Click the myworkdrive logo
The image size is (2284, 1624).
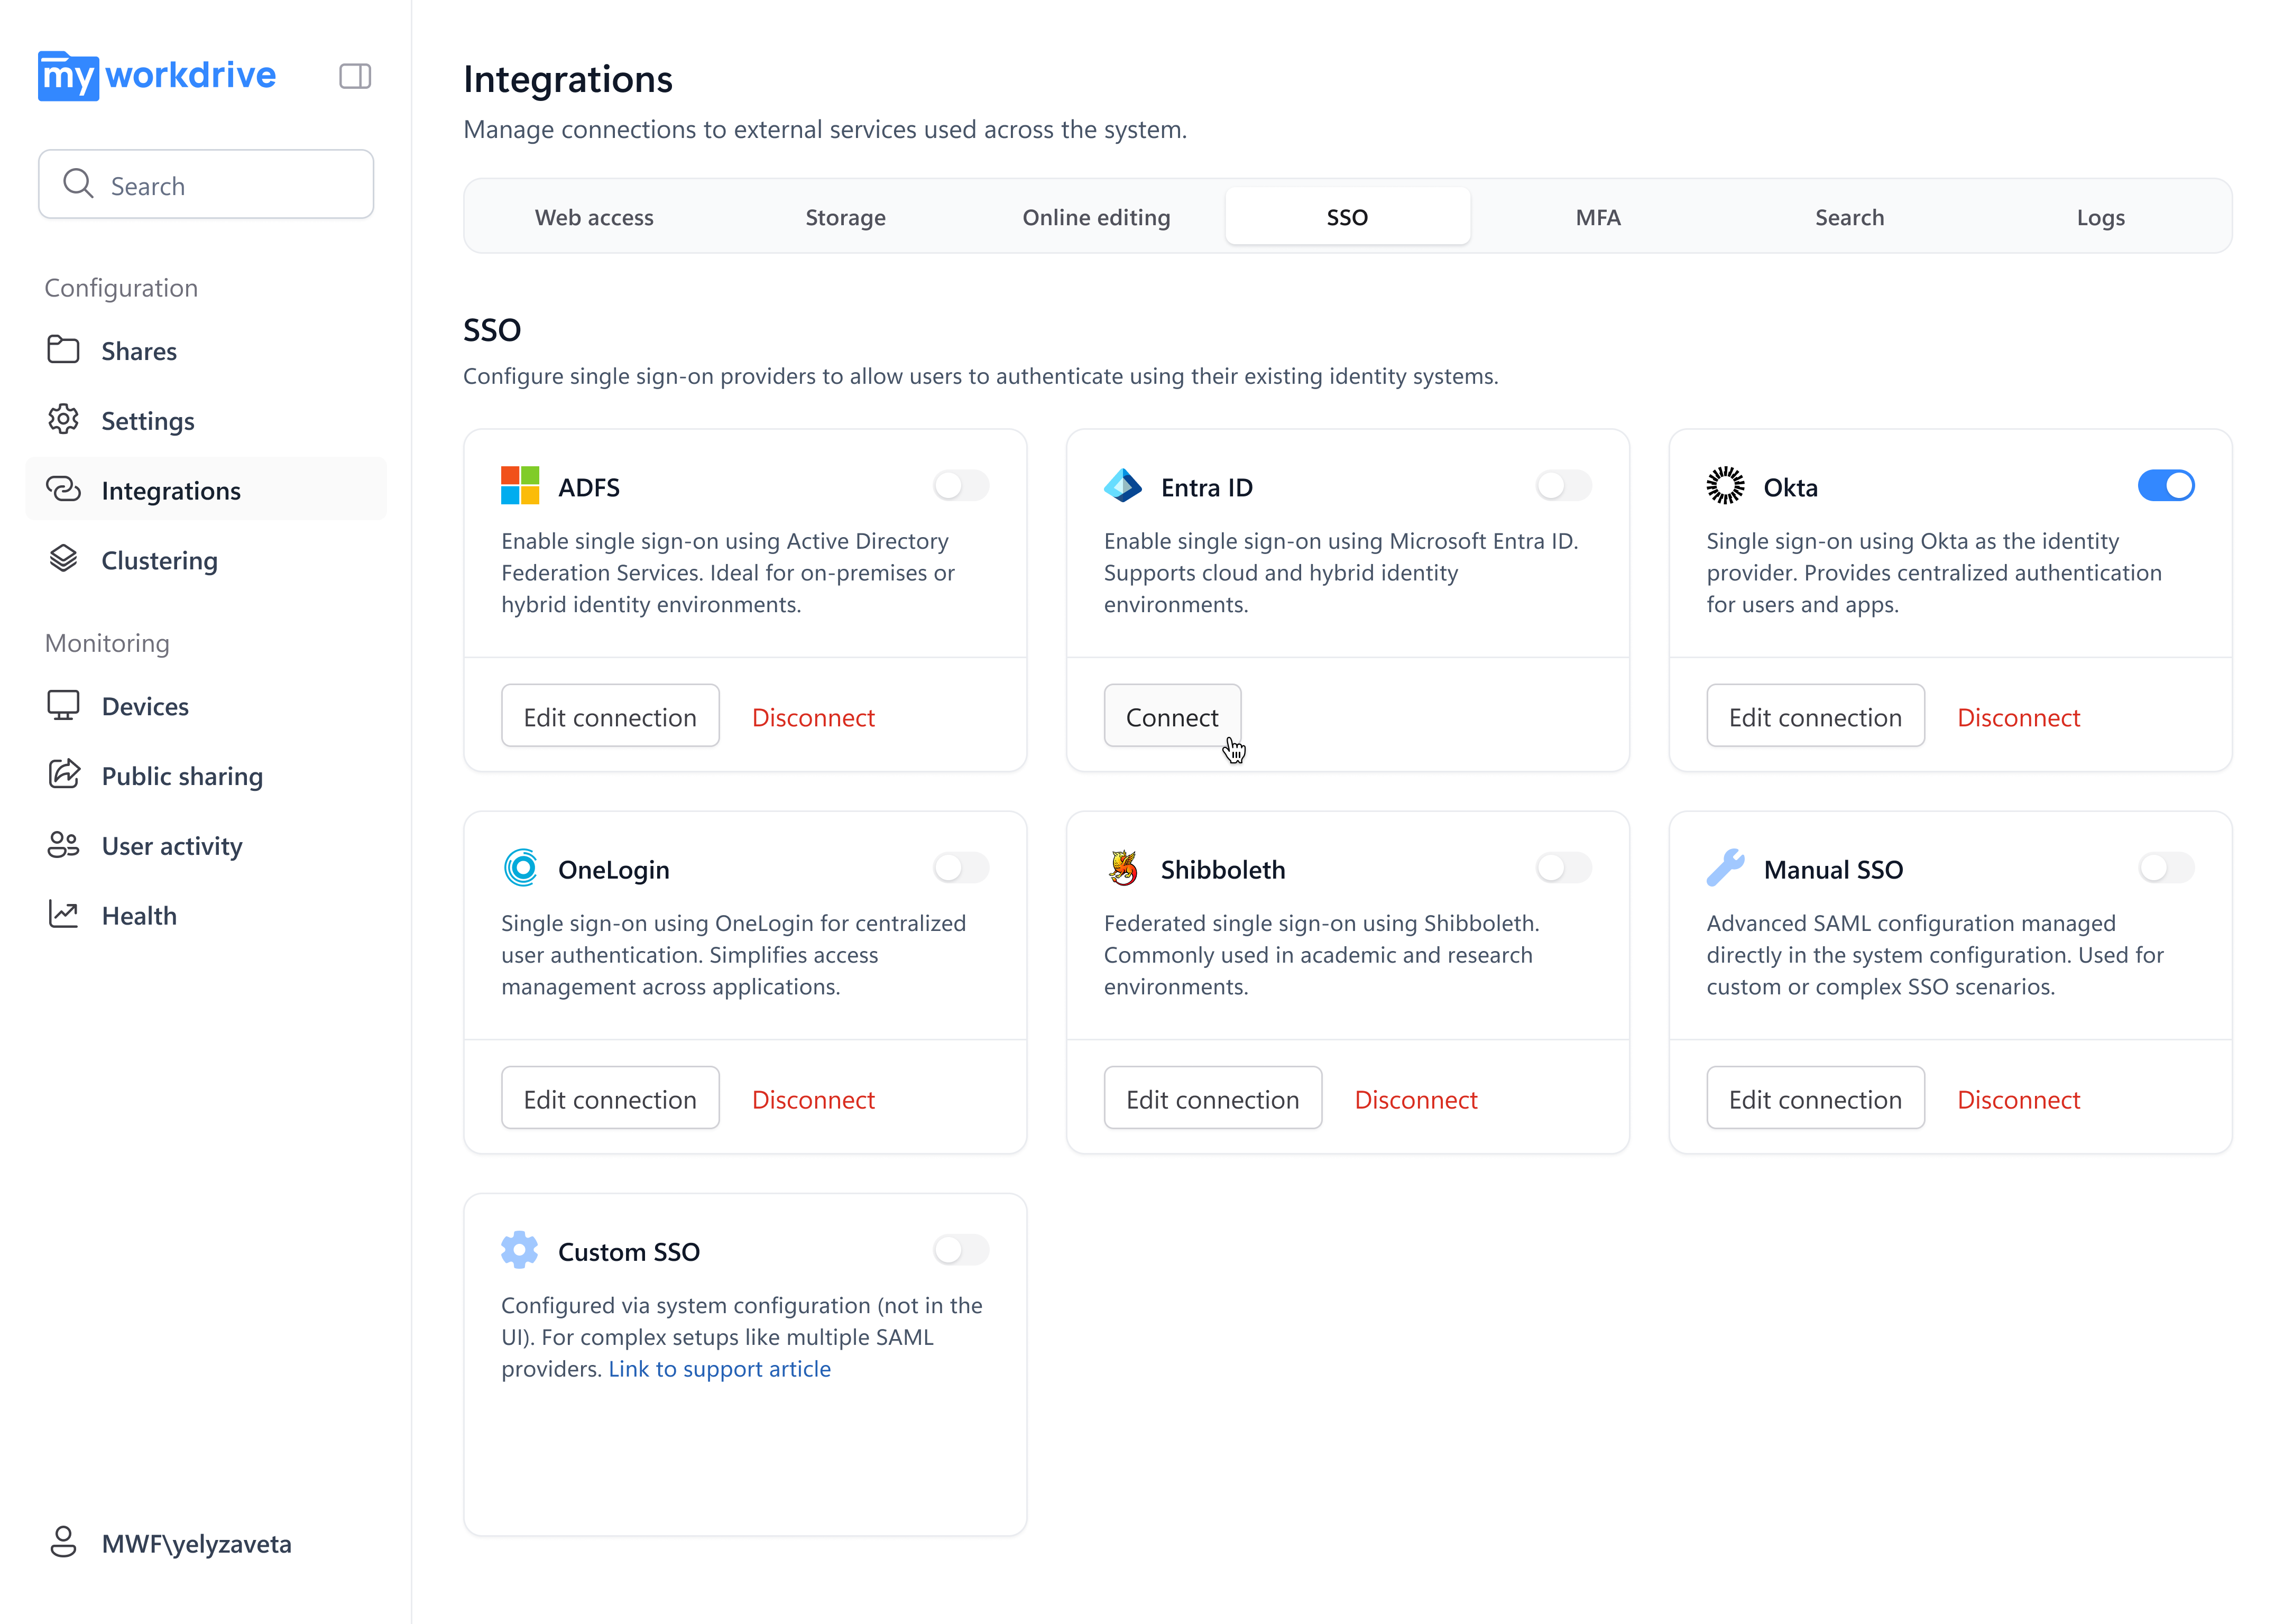pos(157,76)
